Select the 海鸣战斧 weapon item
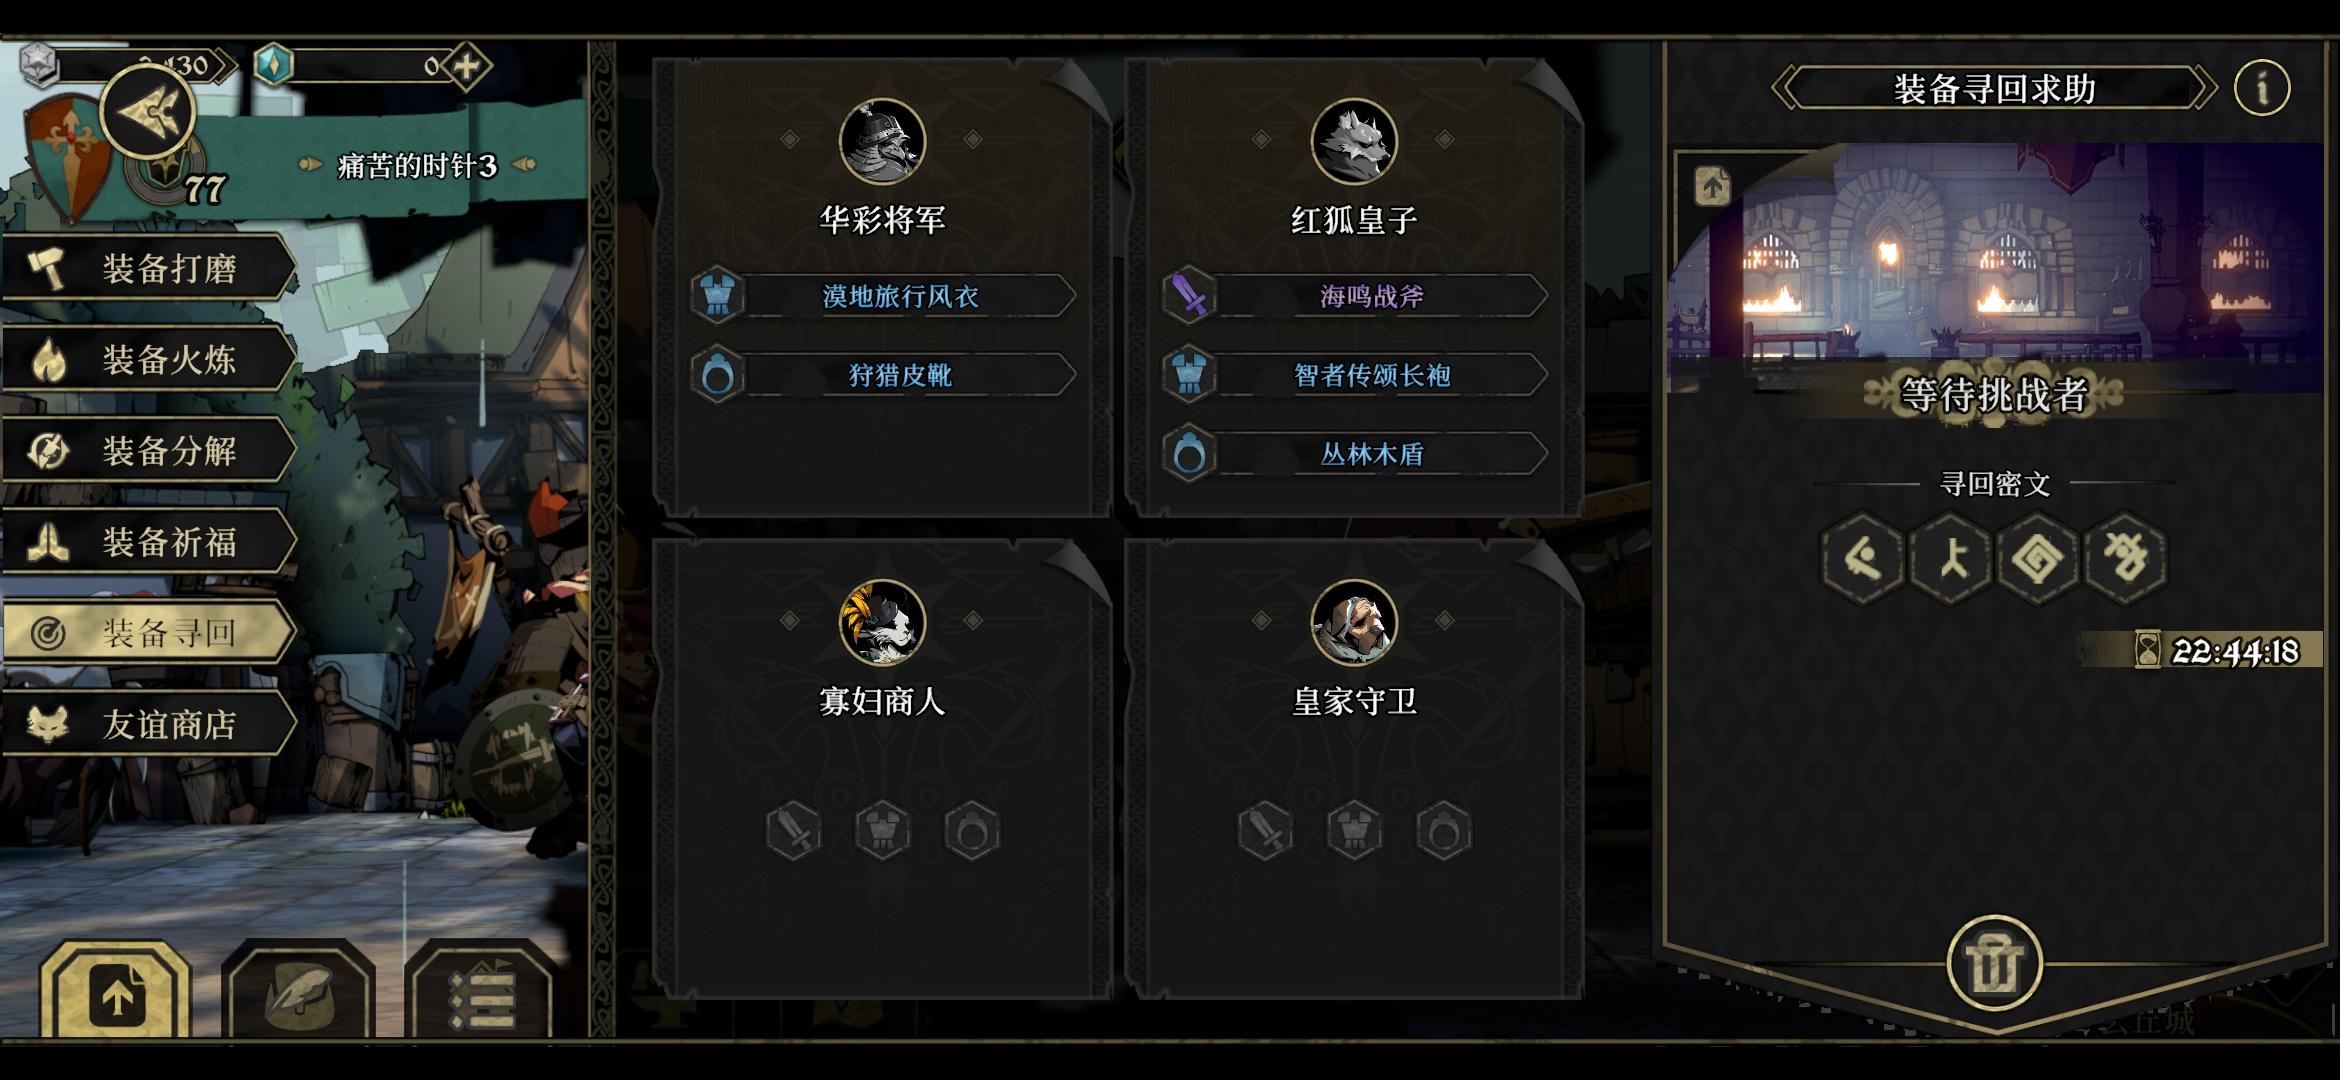The image size is (2340, 1080). tap(1356, 295)
